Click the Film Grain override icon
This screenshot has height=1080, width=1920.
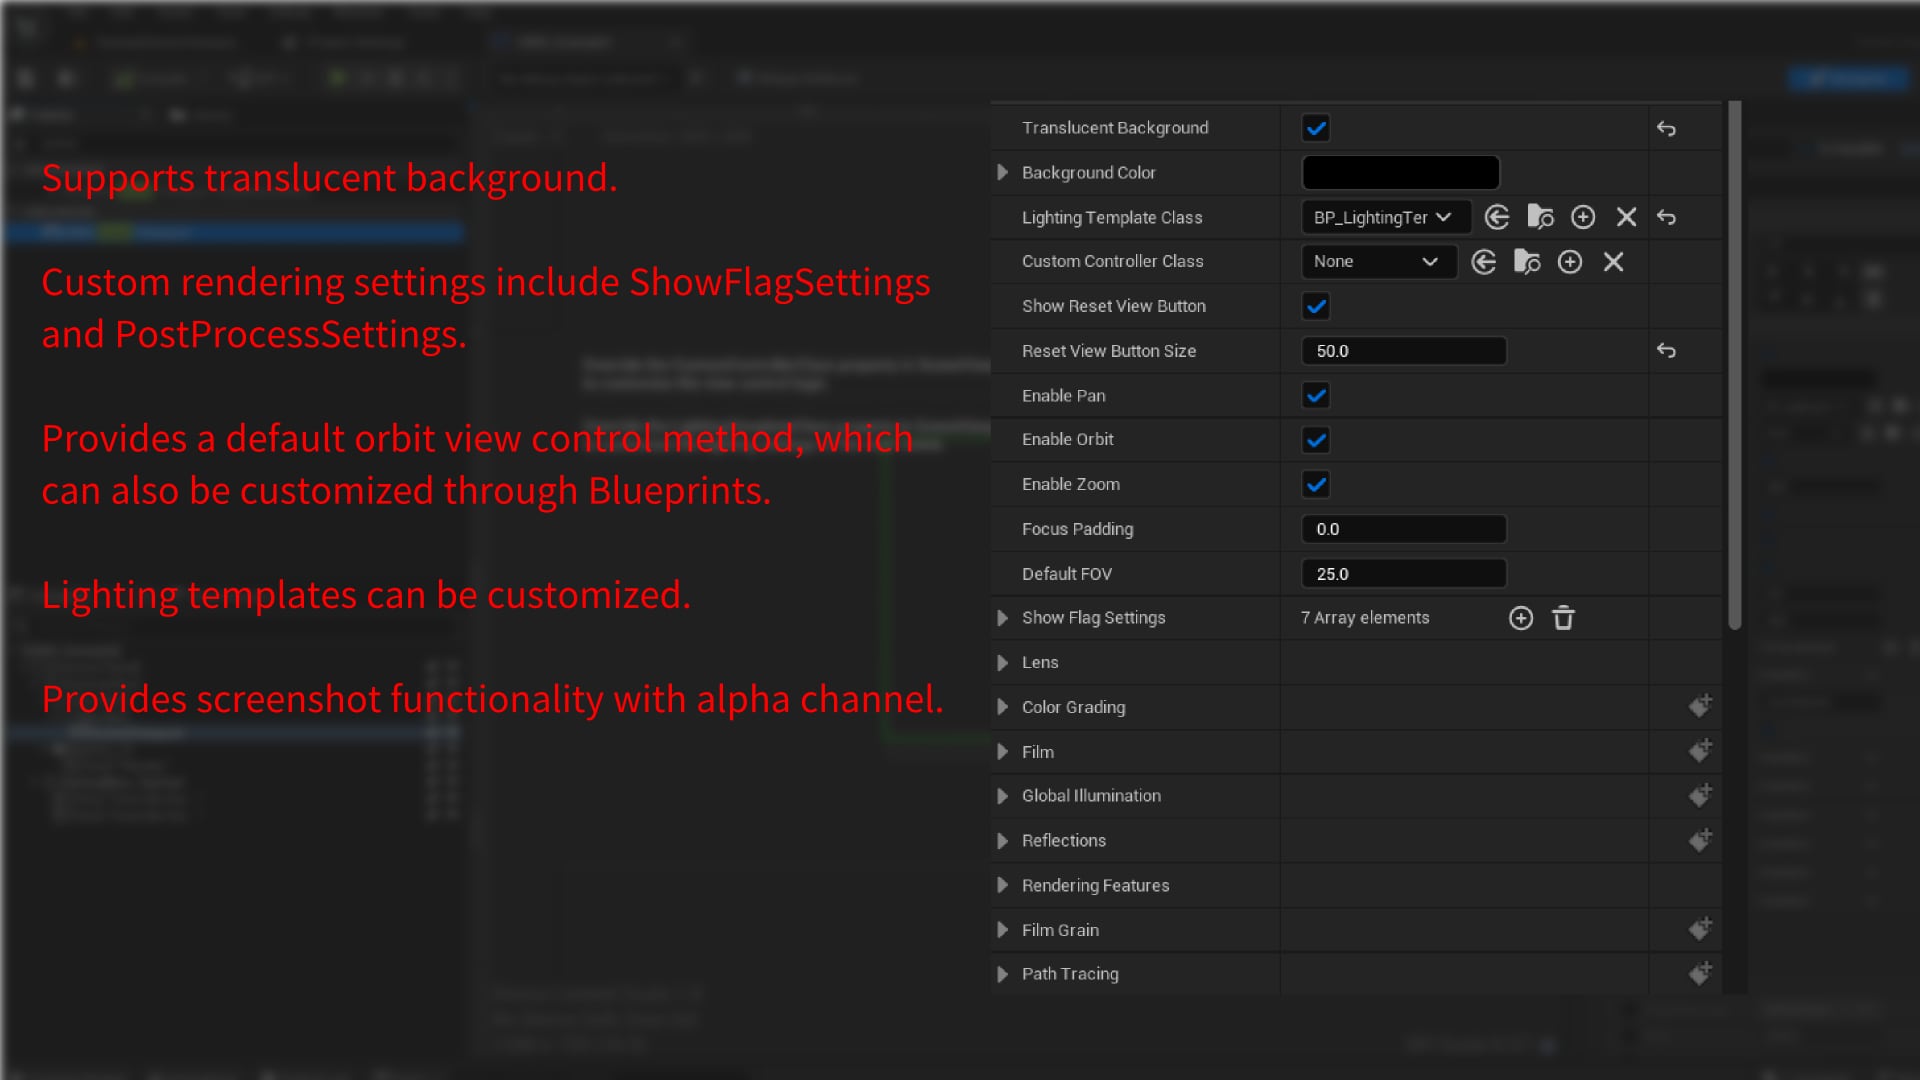[1700, 929]
